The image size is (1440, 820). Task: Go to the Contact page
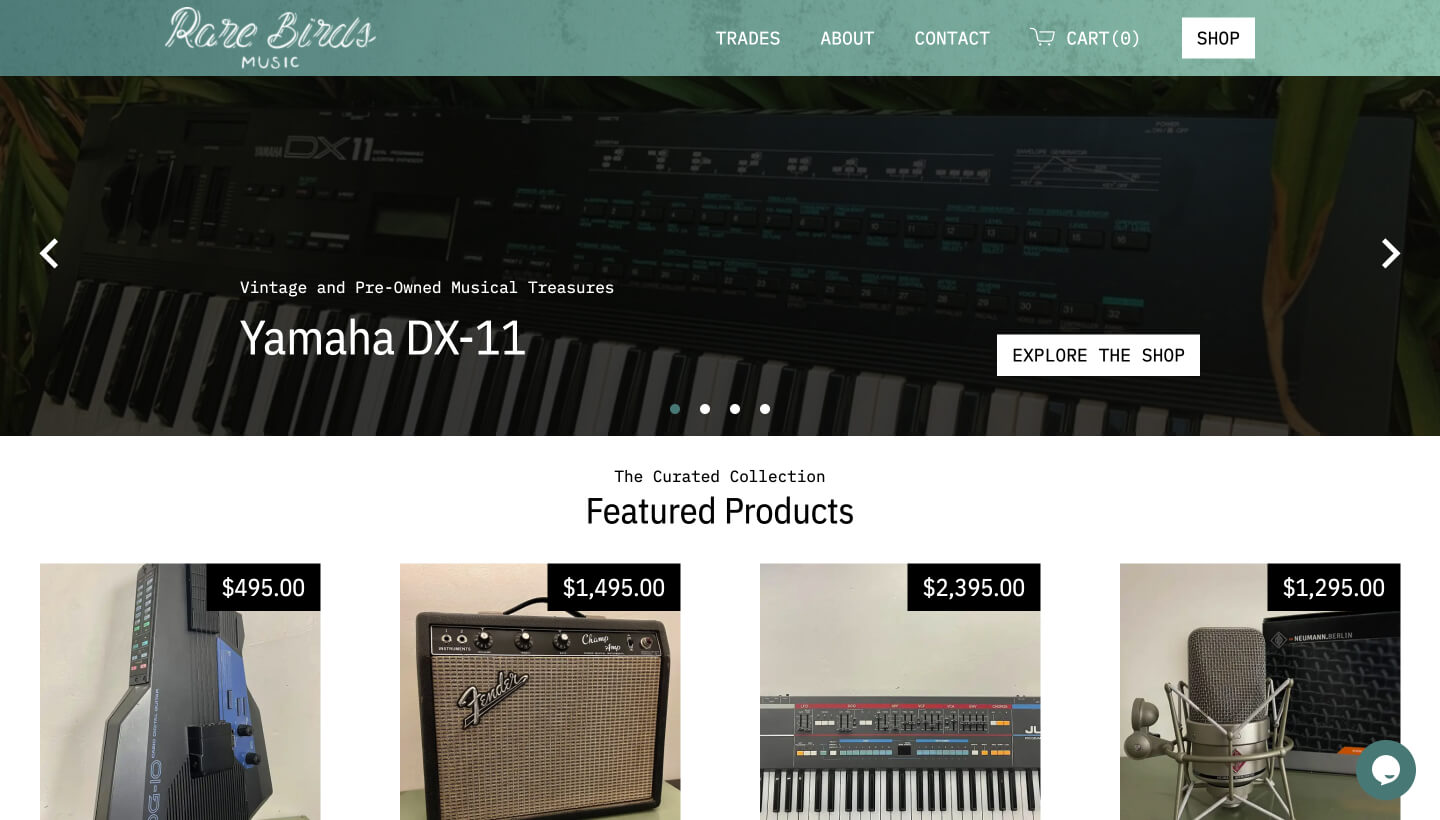click(952, 38)
